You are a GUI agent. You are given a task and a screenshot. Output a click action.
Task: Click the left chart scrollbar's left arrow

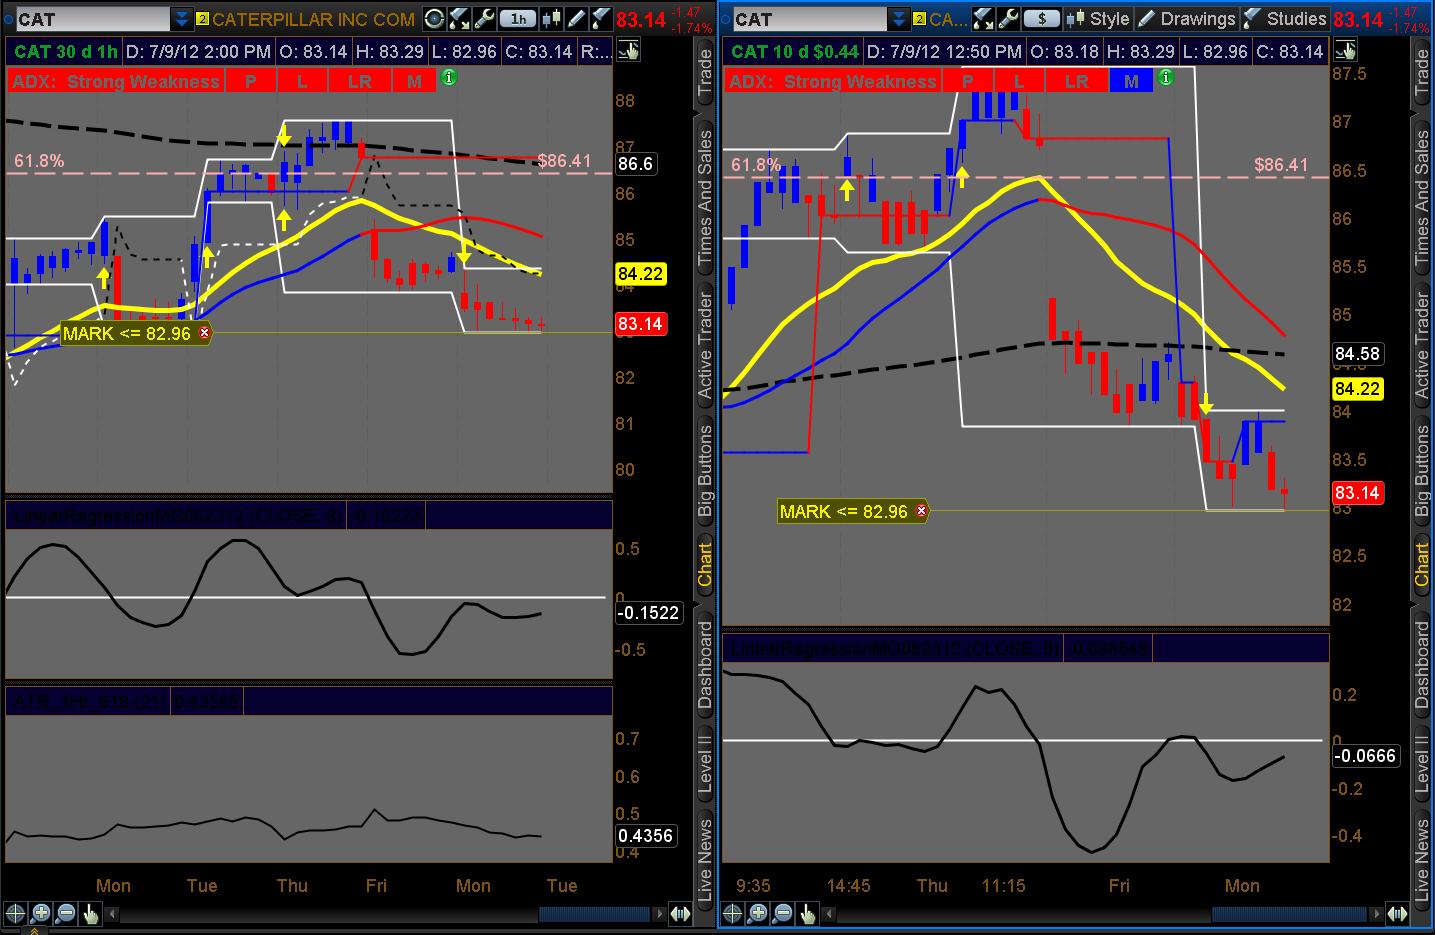pyautogui.click(x=113, y=914)
